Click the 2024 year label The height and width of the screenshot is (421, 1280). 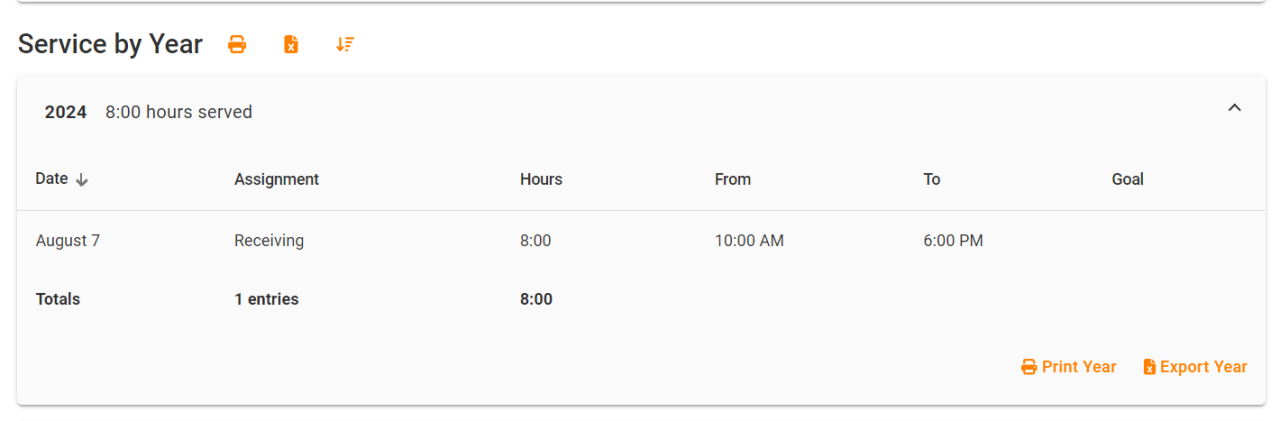pyautogui.click(x=66, y=112)
